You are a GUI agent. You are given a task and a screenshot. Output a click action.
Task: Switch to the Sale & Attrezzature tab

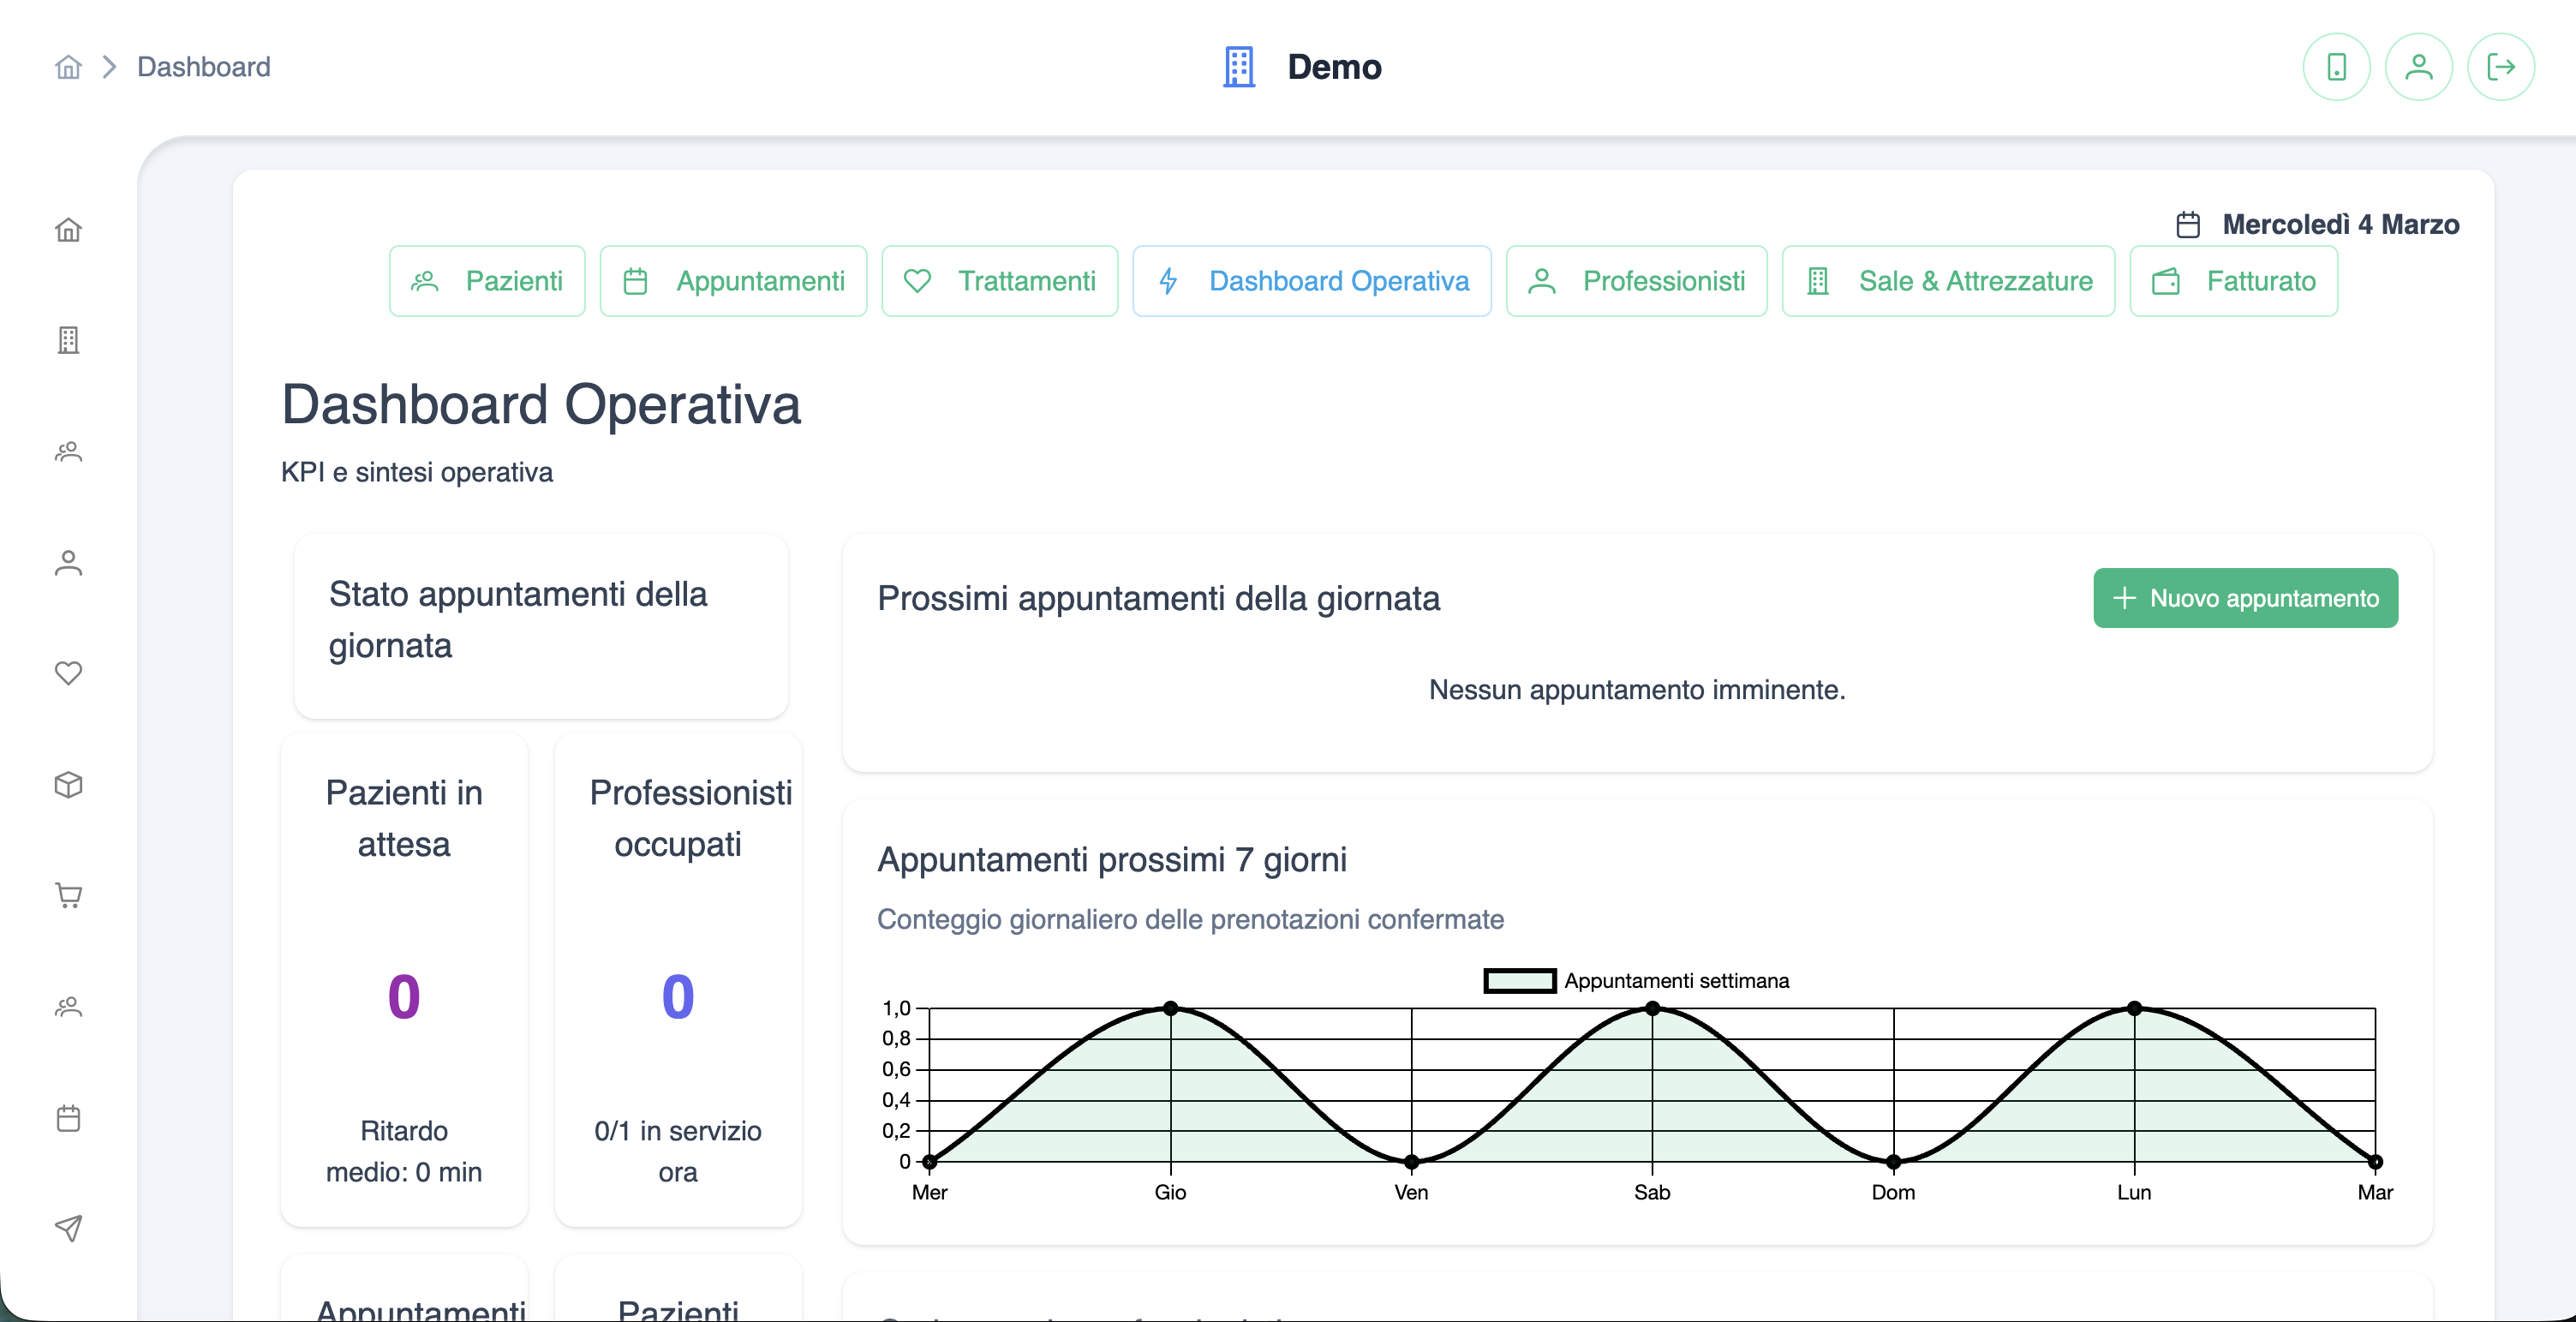click(x=1948, y=281)
